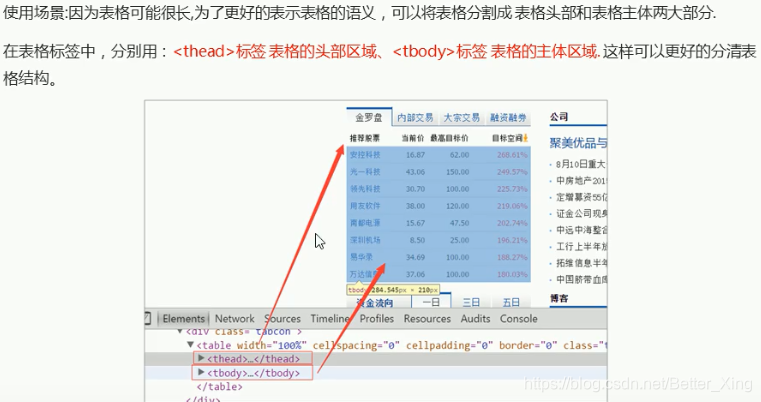Collapse the div class tabcon node
The height and width of the screenshot is (402, 761).
(180, 332)
